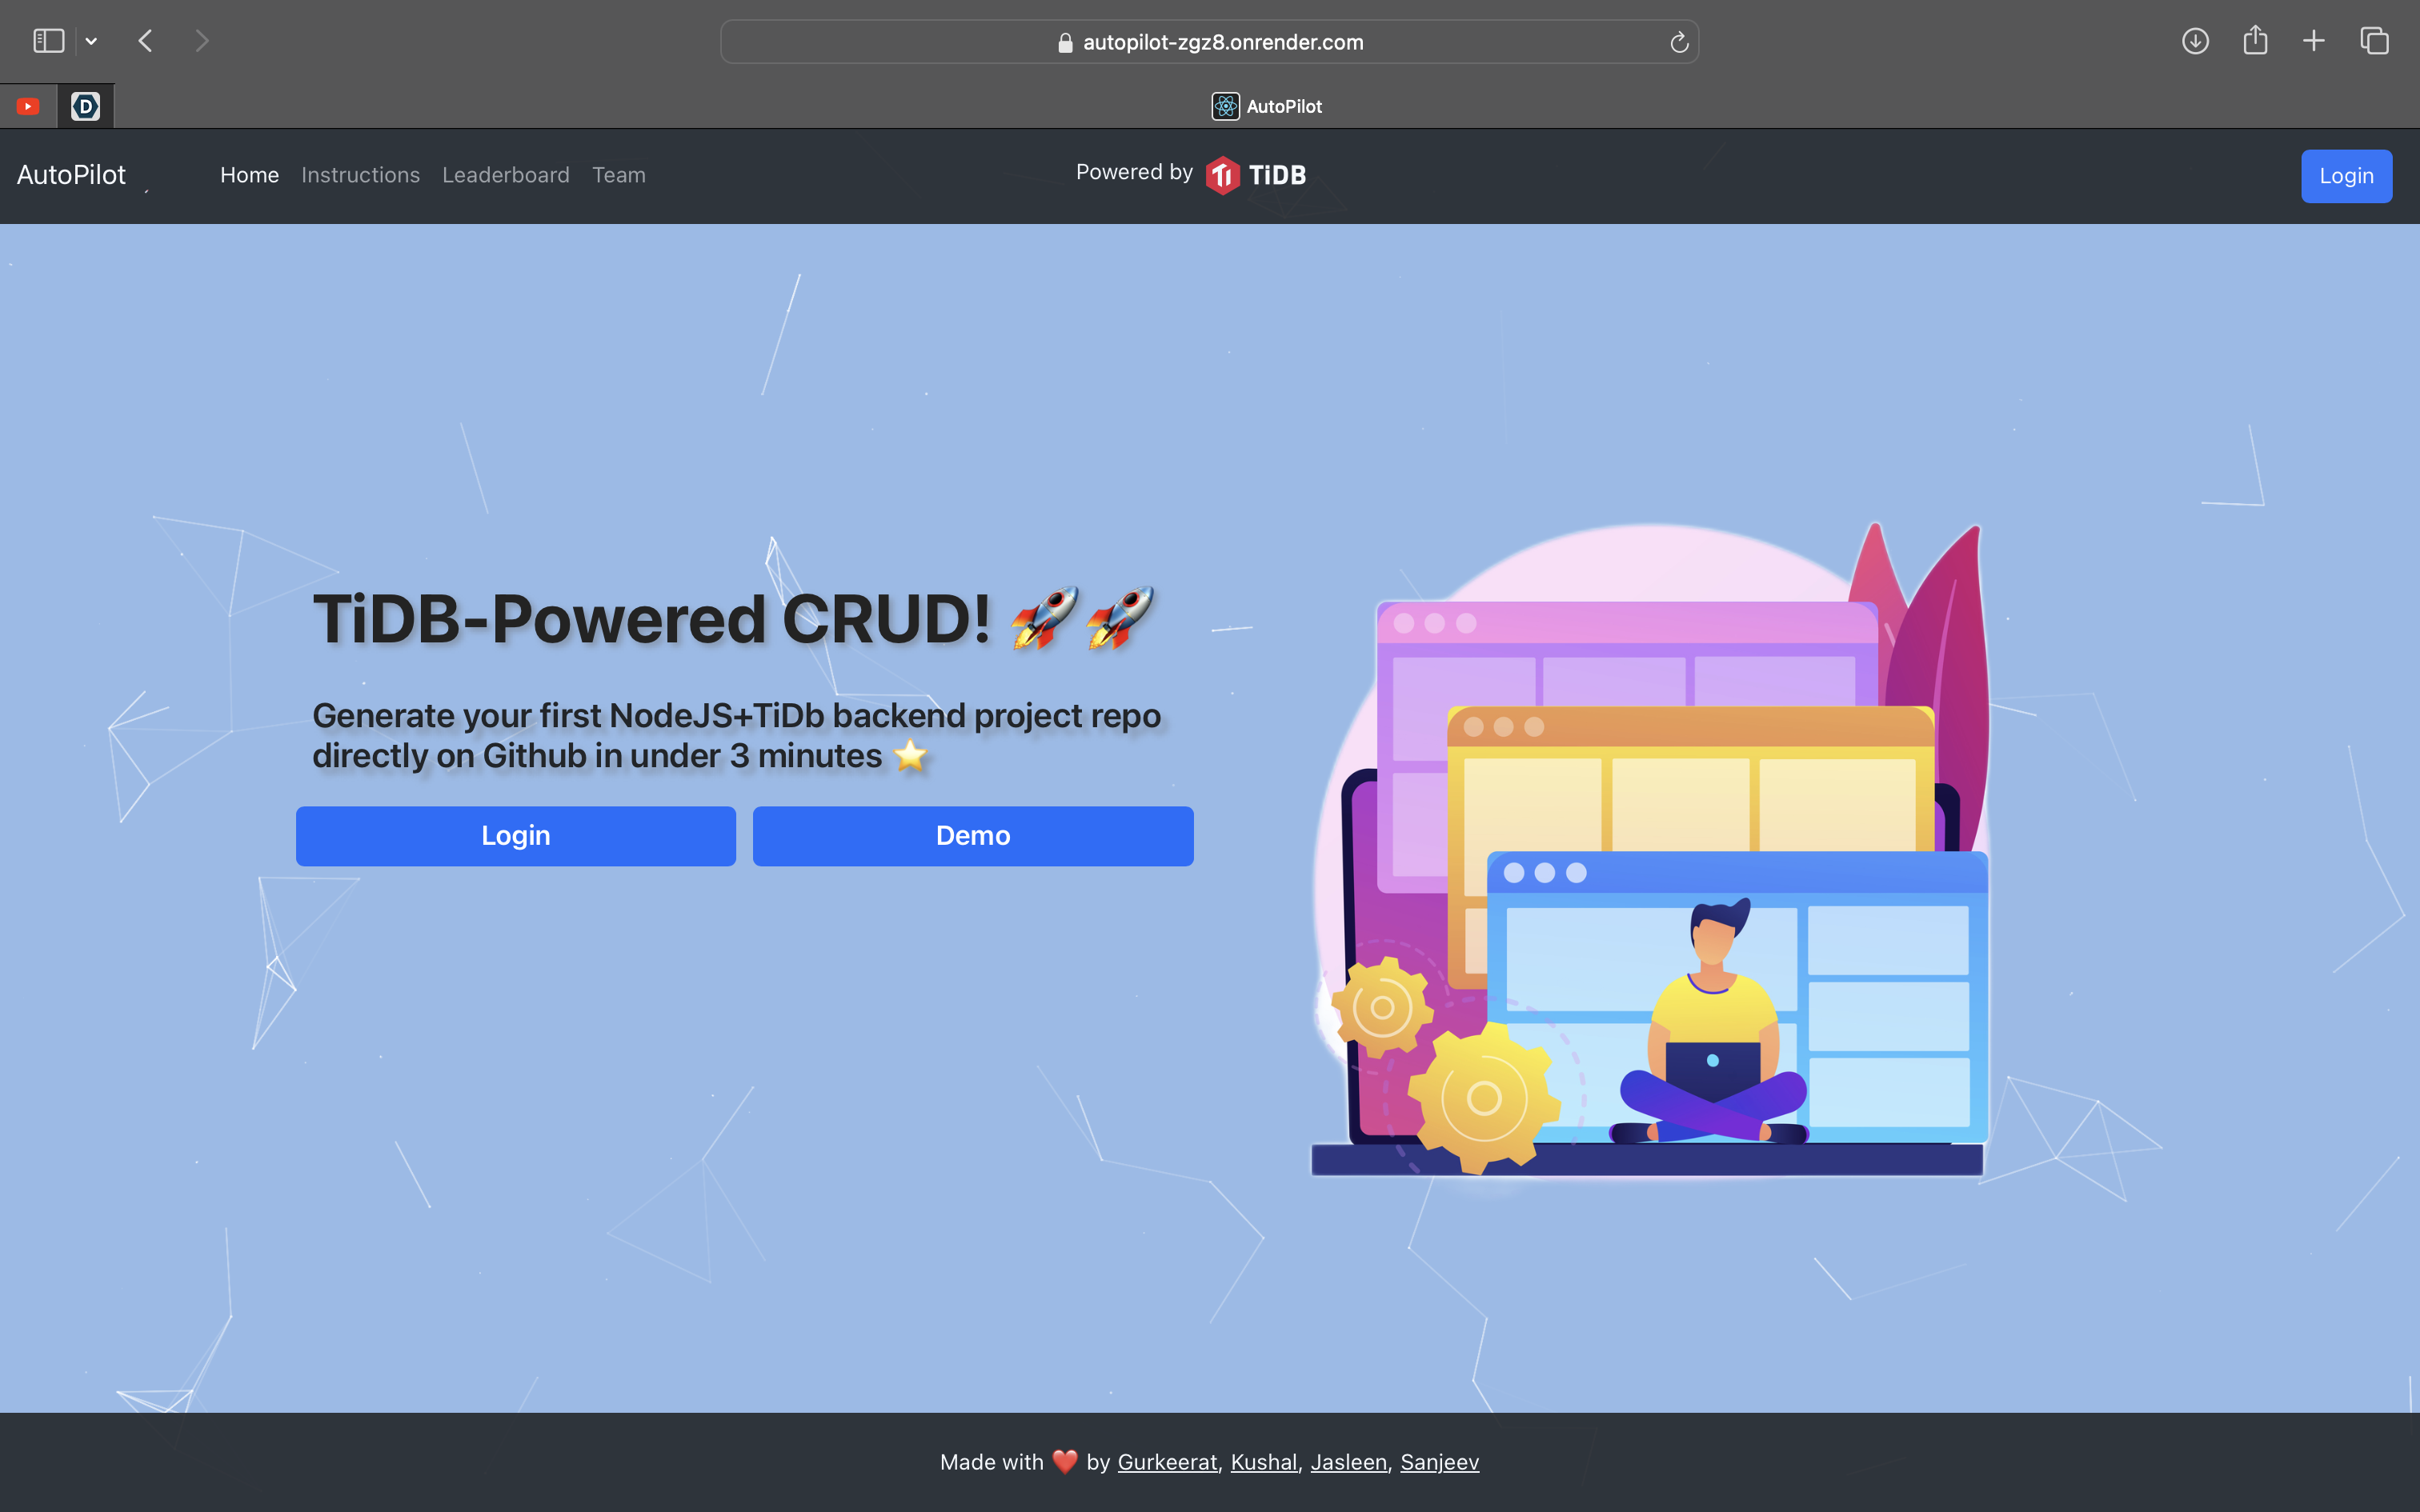
Task: Open the downloads icon in toolbar
Action: click(x=2195, y=41)
